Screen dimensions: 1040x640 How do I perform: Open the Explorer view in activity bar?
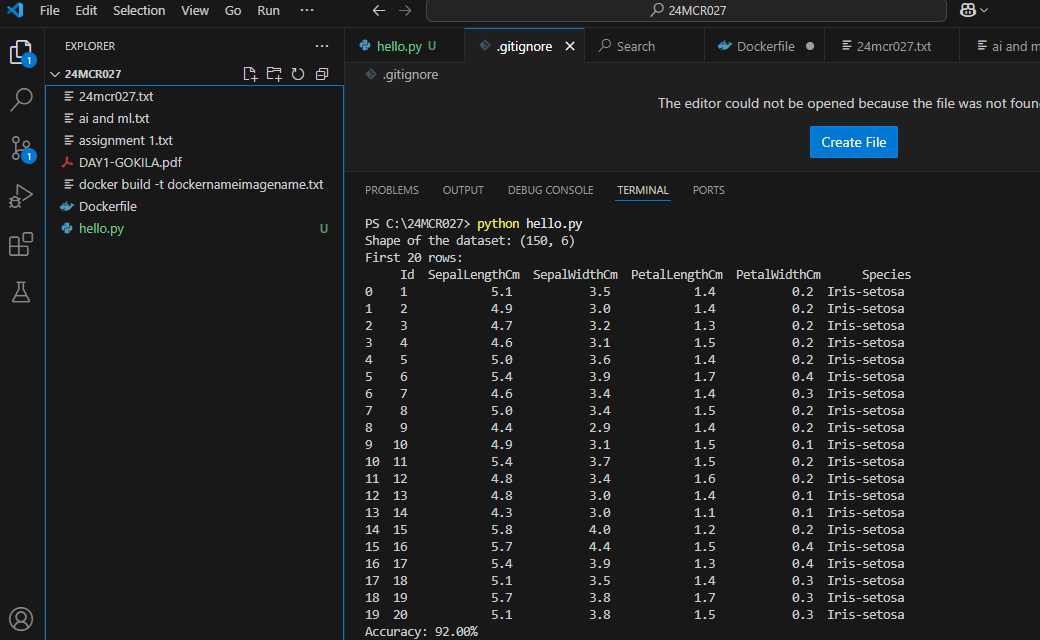(21, 52)
